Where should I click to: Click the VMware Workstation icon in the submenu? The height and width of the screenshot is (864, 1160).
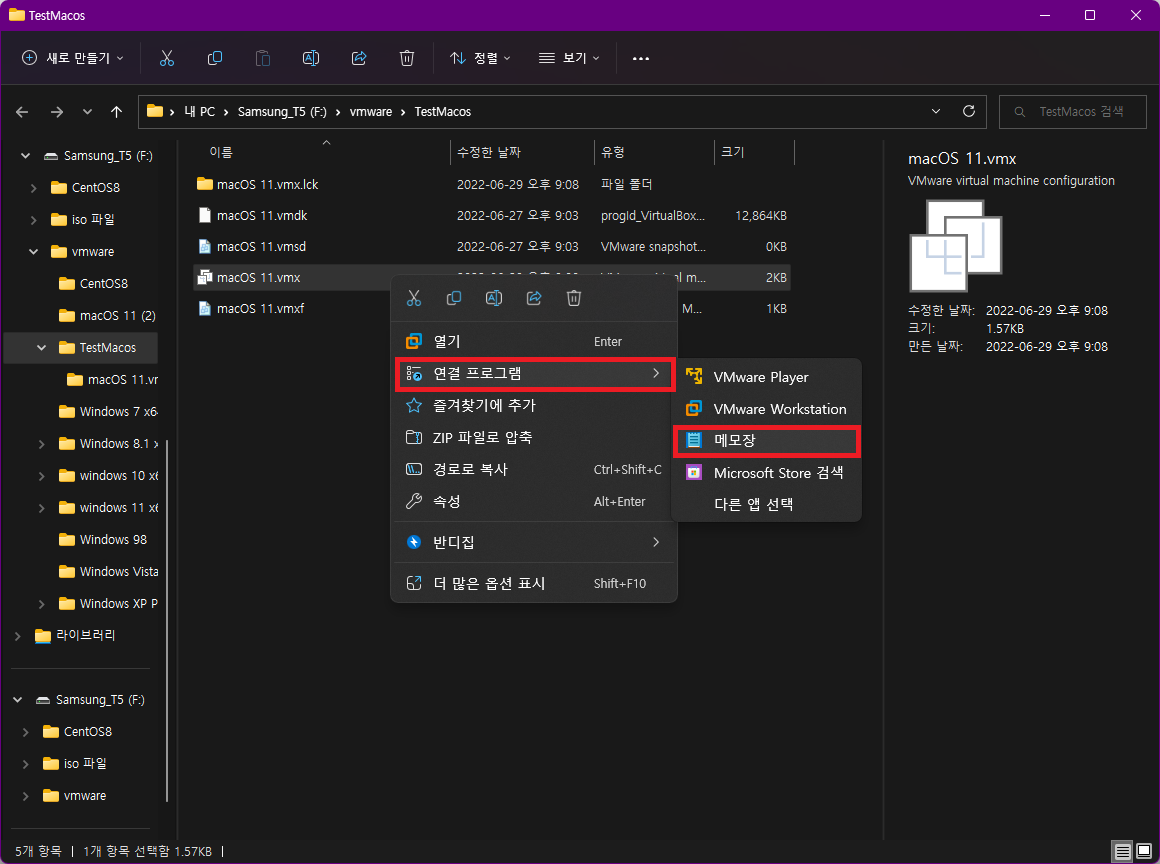[x=694, y=408]
